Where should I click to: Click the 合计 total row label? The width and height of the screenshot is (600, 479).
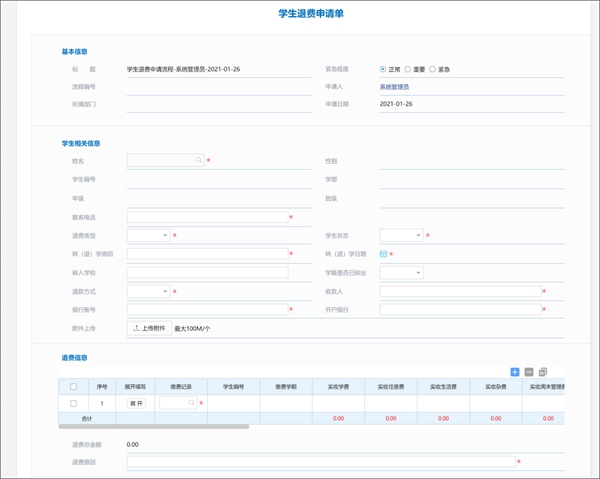pos(87,419)
